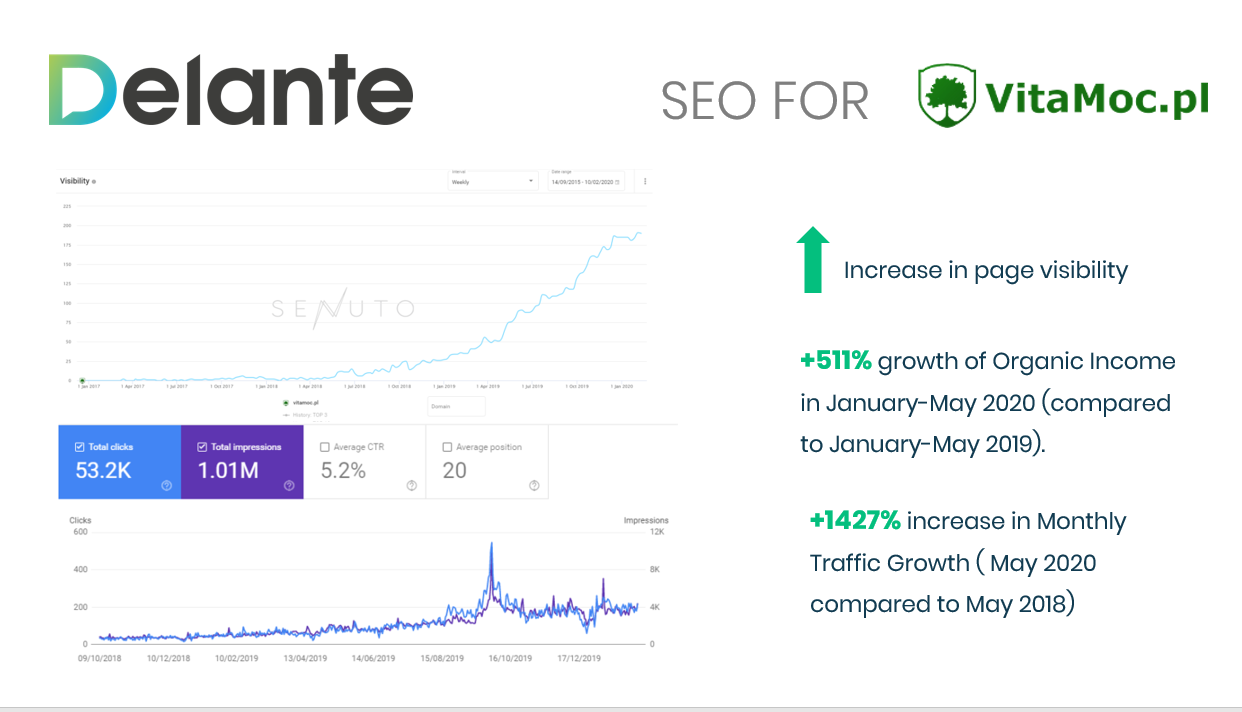Enable the Average CTR checkbox
Screen dimensions: 1242x712
(325, 447)
